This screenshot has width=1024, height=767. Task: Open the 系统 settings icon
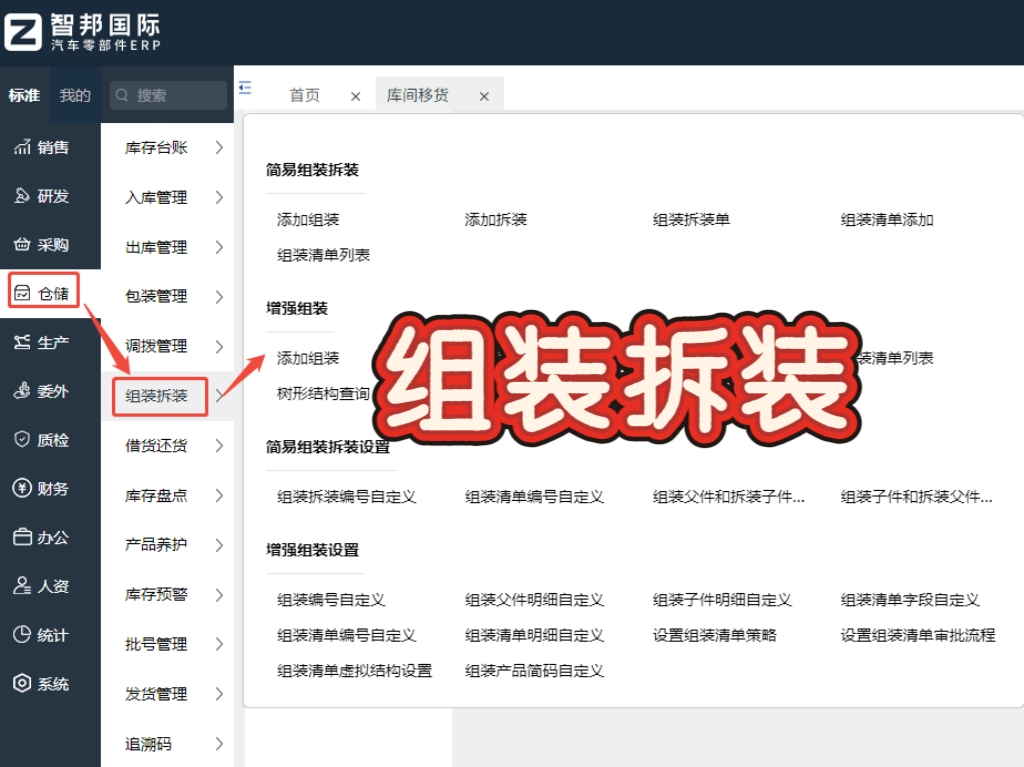click(x=22, y=683)
